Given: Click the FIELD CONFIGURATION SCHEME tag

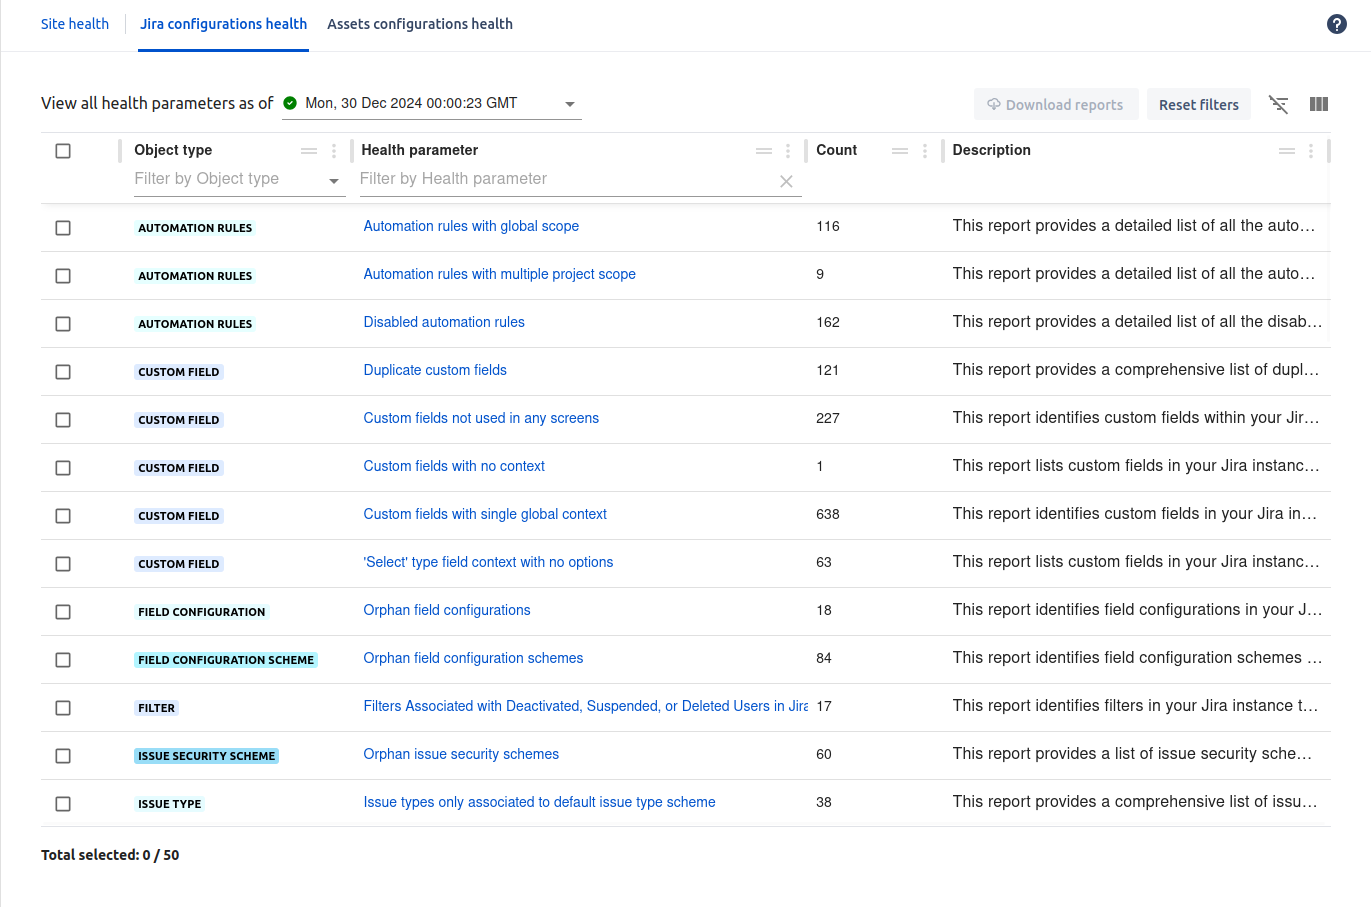Looking at the screenshot, I should tap(226, 660).
